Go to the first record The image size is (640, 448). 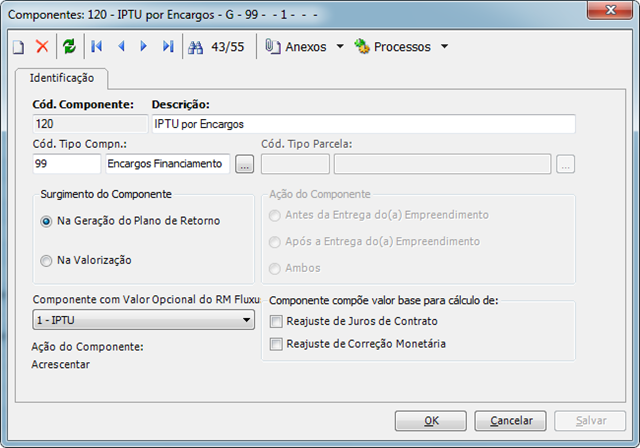[x=97, y=47]
